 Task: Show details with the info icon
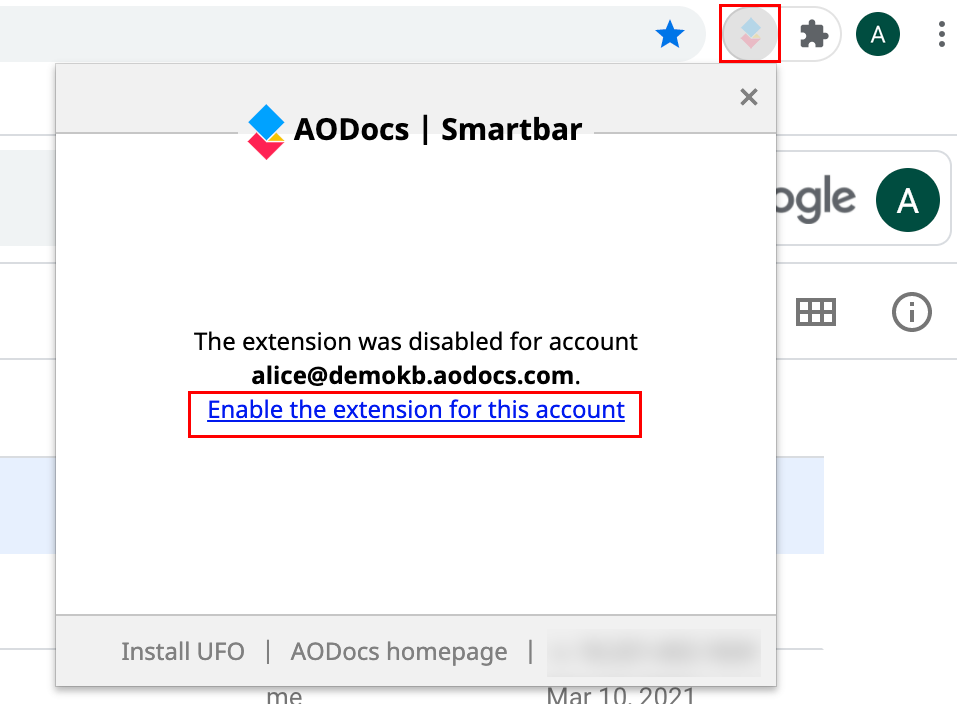click(912, 312)
